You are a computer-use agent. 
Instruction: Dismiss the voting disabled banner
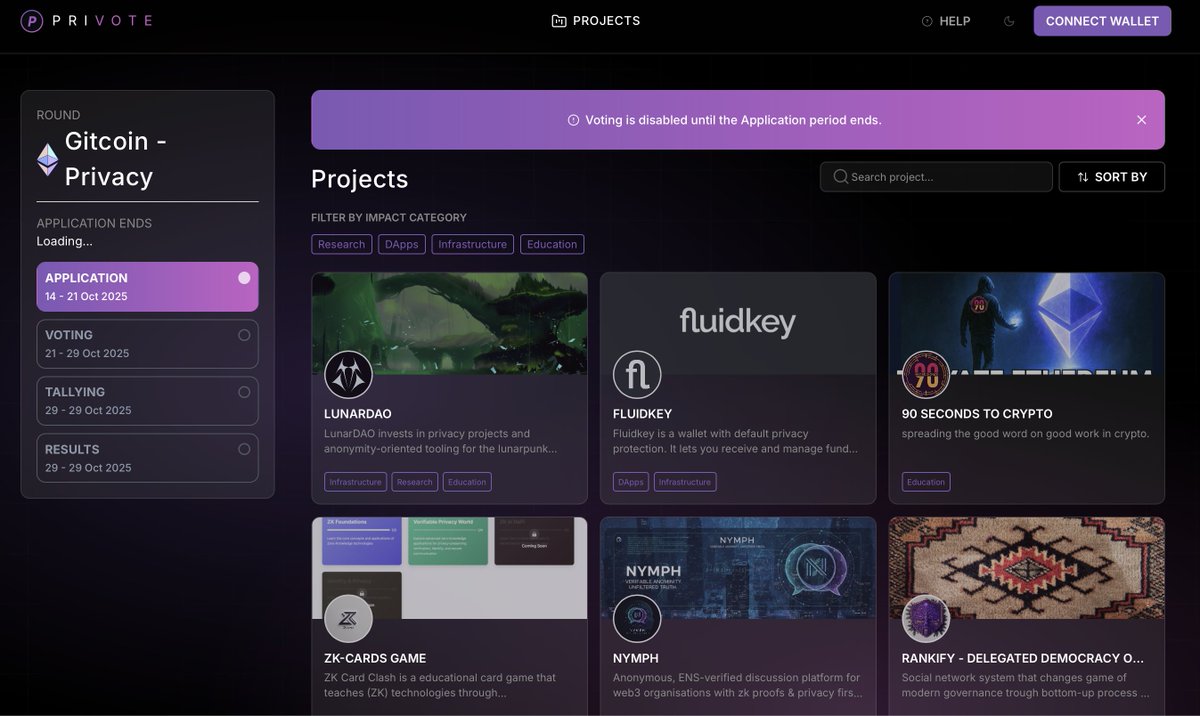coord(1141,120)
